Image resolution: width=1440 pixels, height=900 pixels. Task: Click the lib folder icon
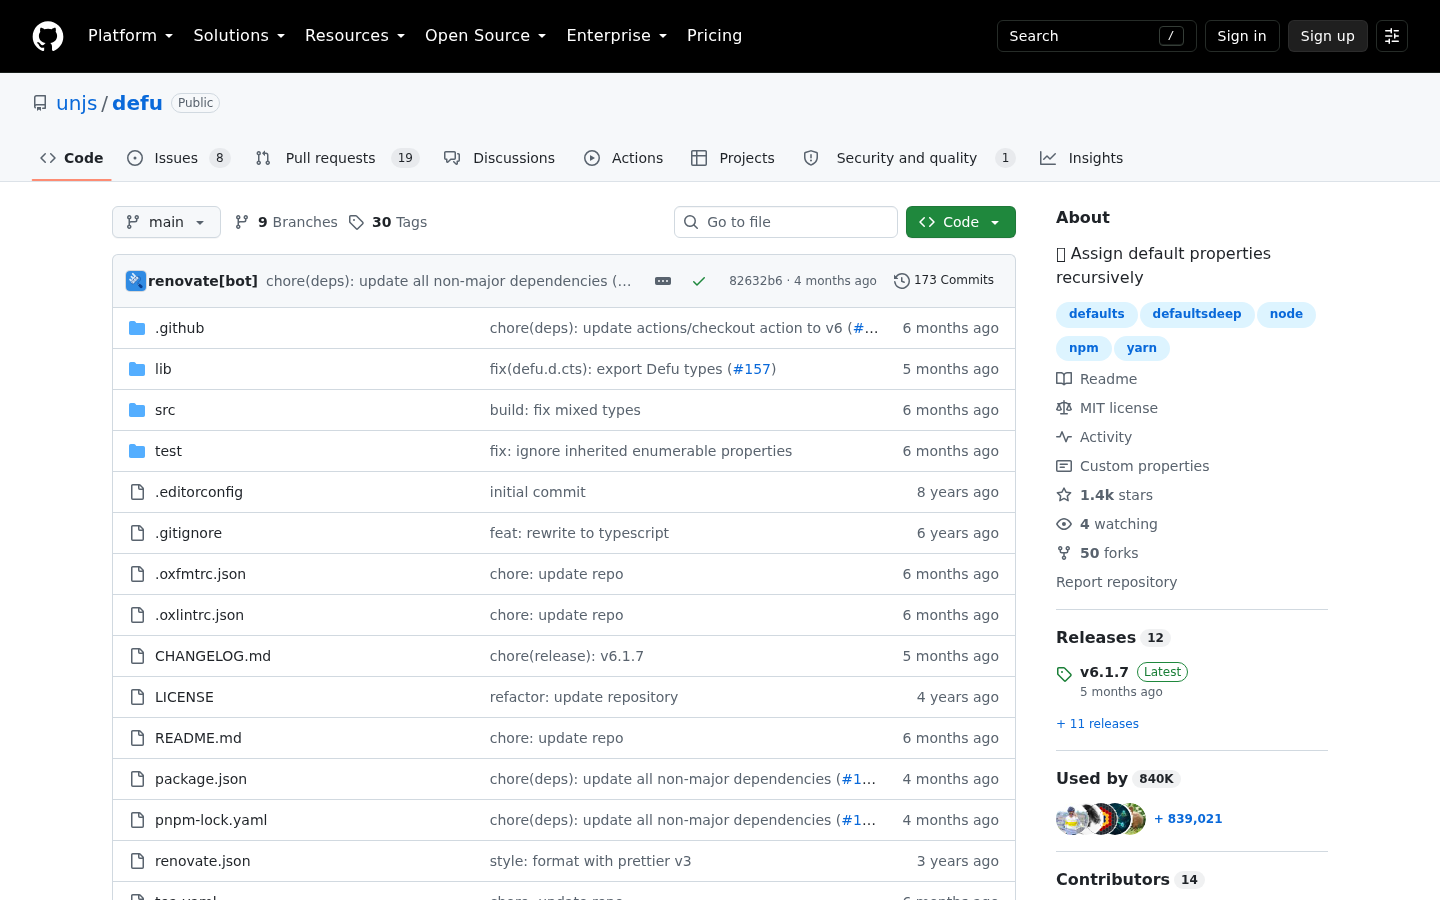137,369
